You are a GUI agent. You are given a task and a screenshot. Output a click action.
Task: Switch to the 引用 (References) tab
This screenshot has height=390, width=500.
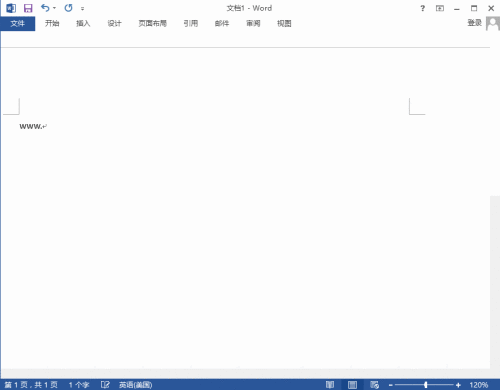click(191, 23)
